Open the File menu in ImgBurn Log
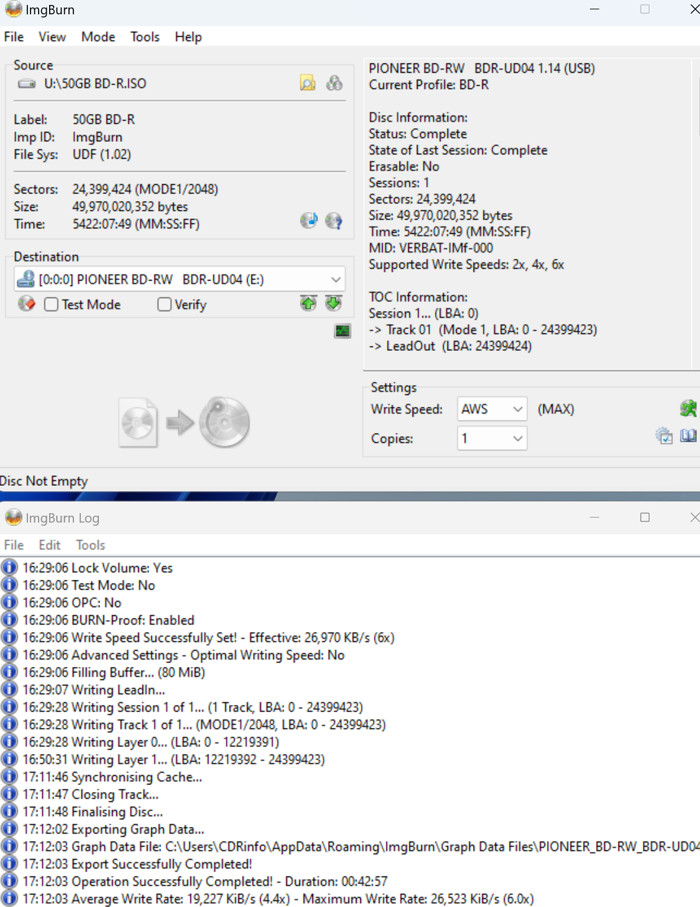 coord(14,545)
